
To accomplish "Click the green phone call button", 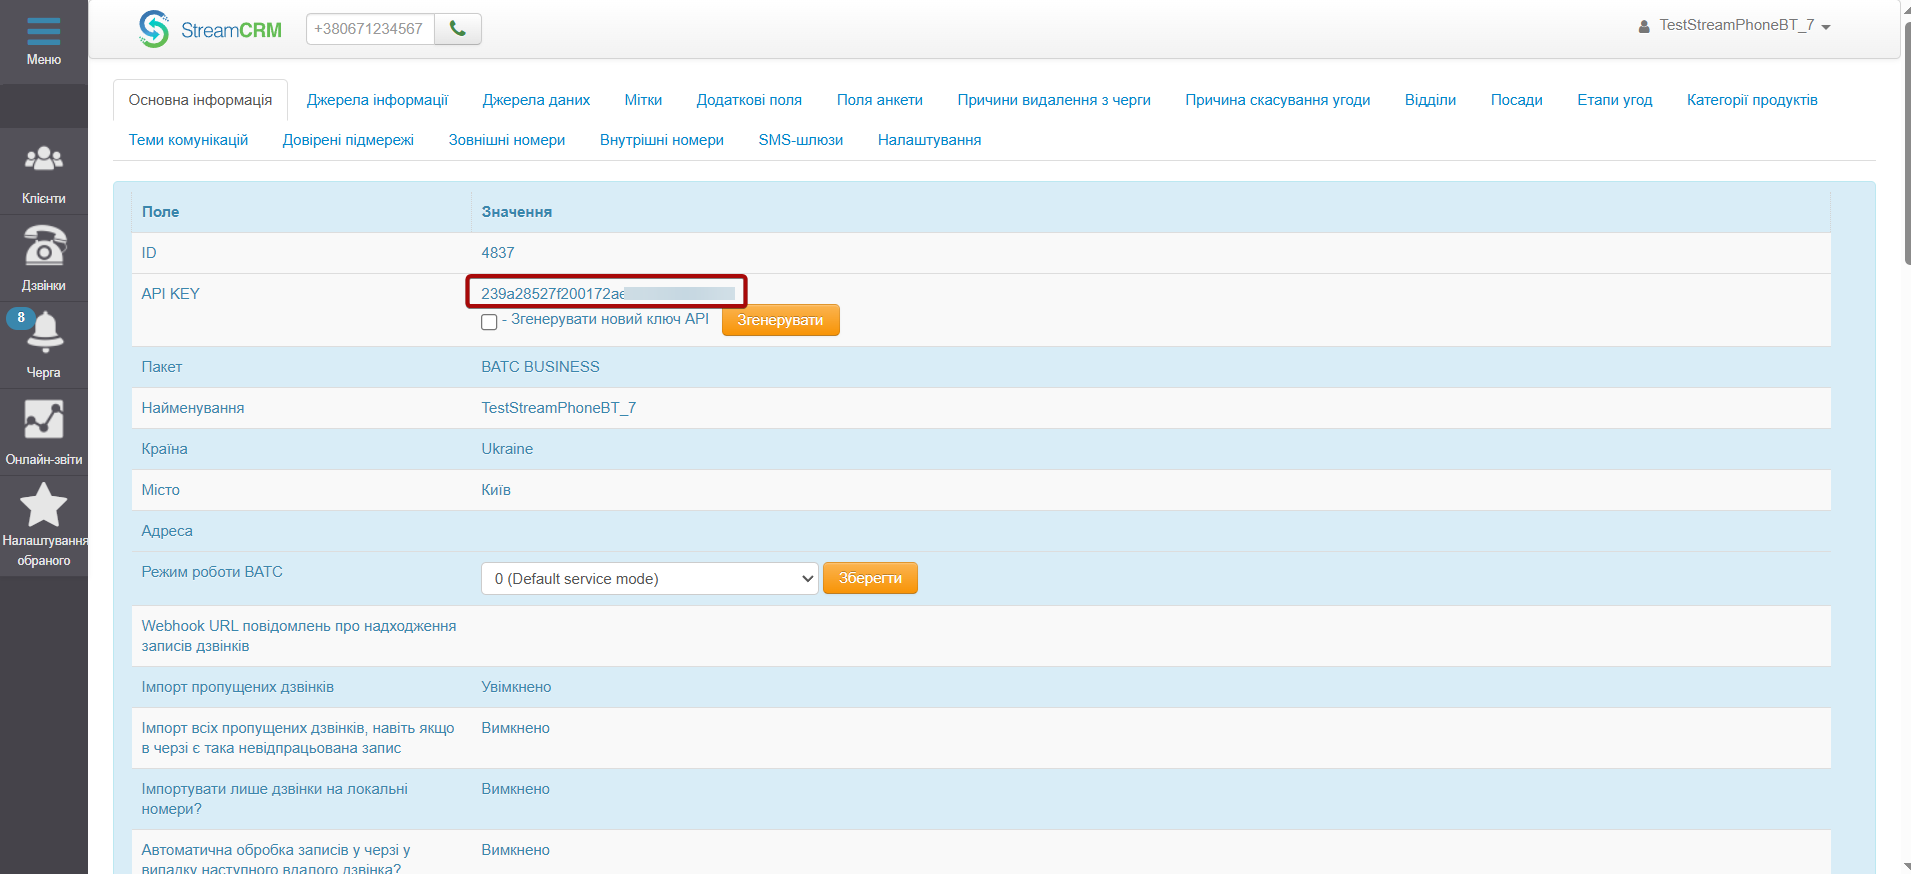I will (x=458, y=29).
